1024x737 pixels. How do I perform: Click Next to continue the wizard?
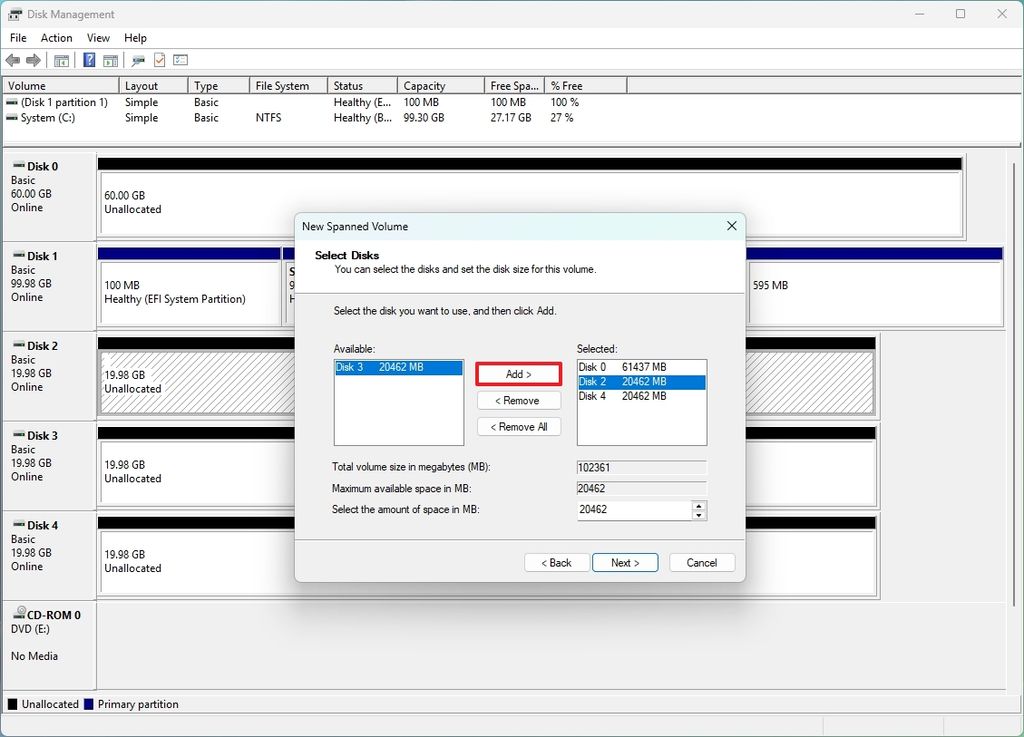624,562
